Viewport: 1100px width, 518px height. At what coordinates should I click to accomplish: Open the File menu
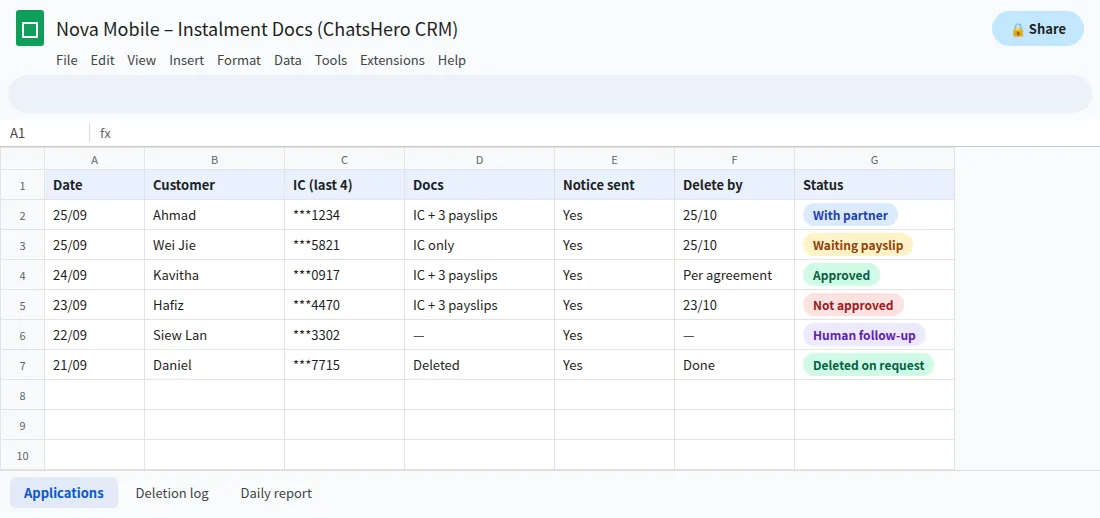[67, 60]
